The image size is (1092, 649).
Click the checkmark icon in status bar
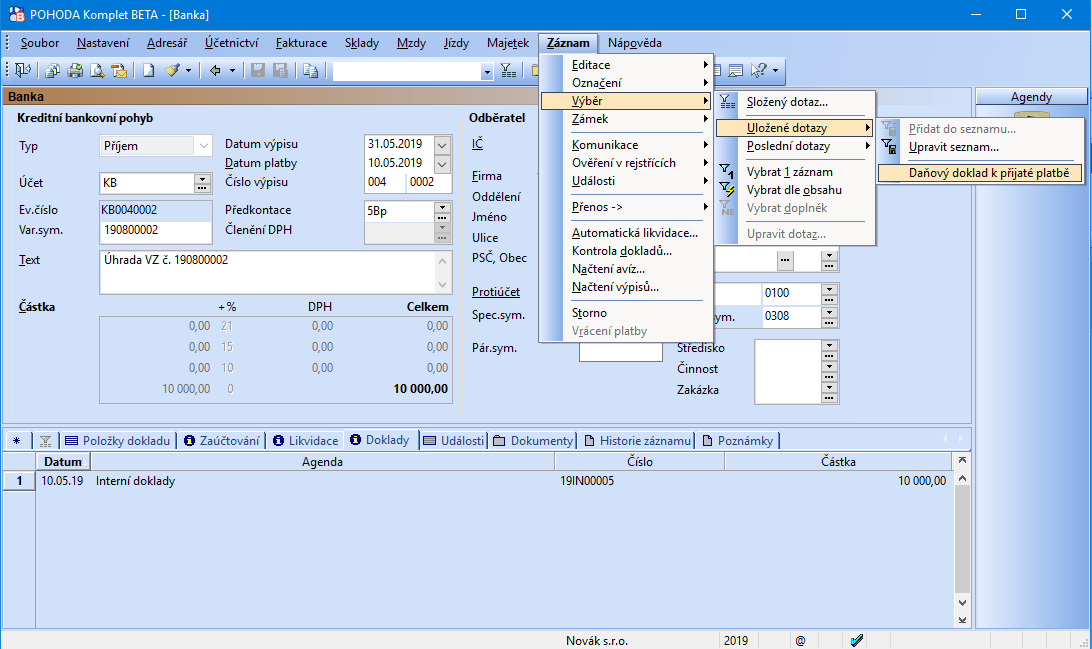(x=857, y=640)
